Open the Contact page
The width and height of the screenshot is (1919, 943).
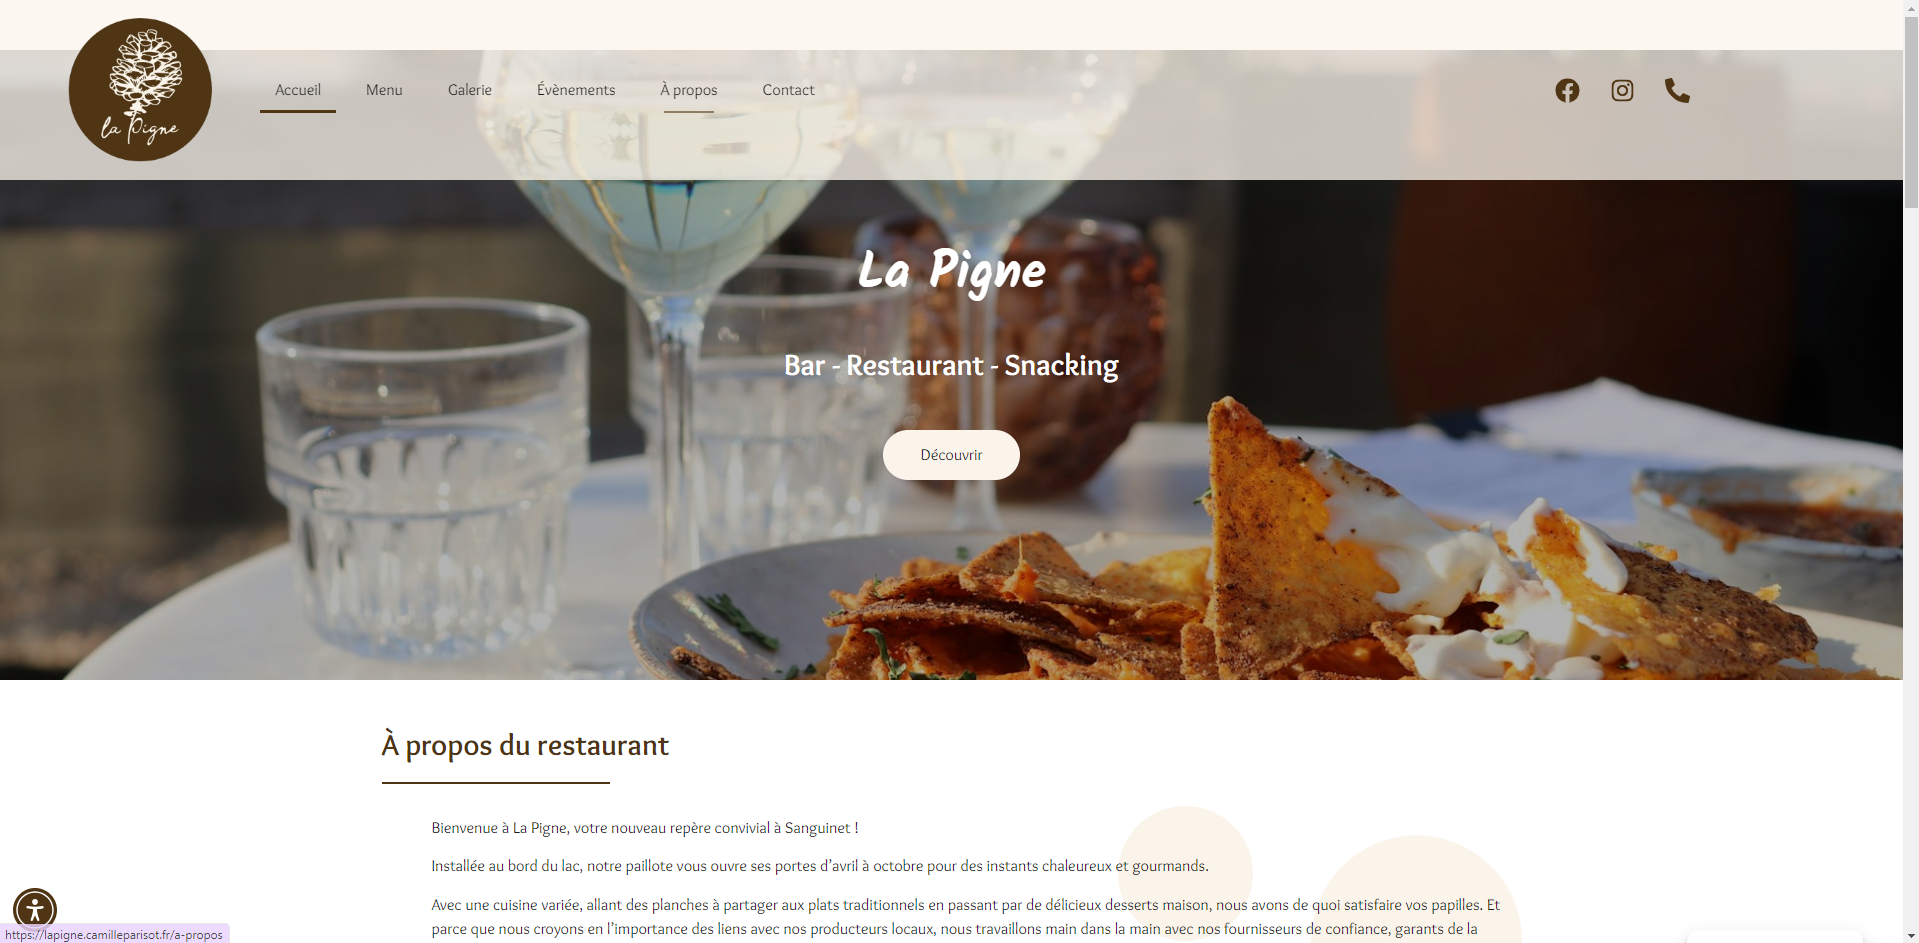tap(788, 90)
